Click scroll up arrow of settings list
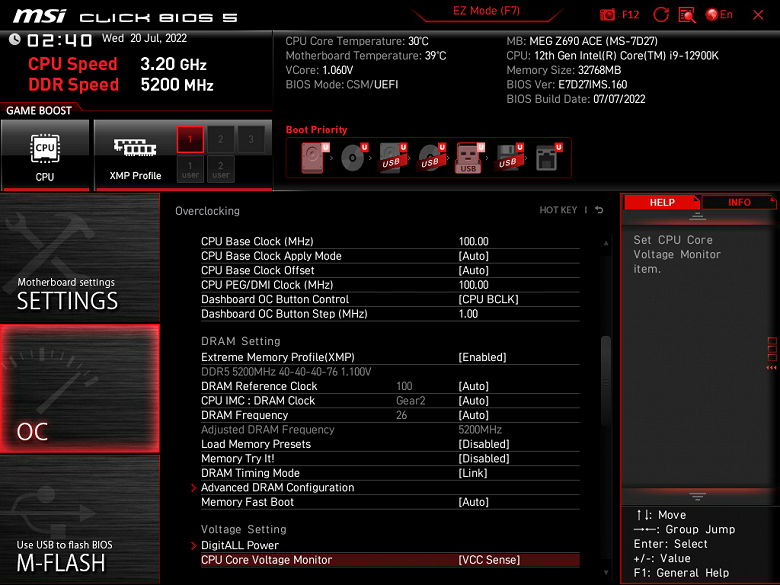 coord(606,243)
